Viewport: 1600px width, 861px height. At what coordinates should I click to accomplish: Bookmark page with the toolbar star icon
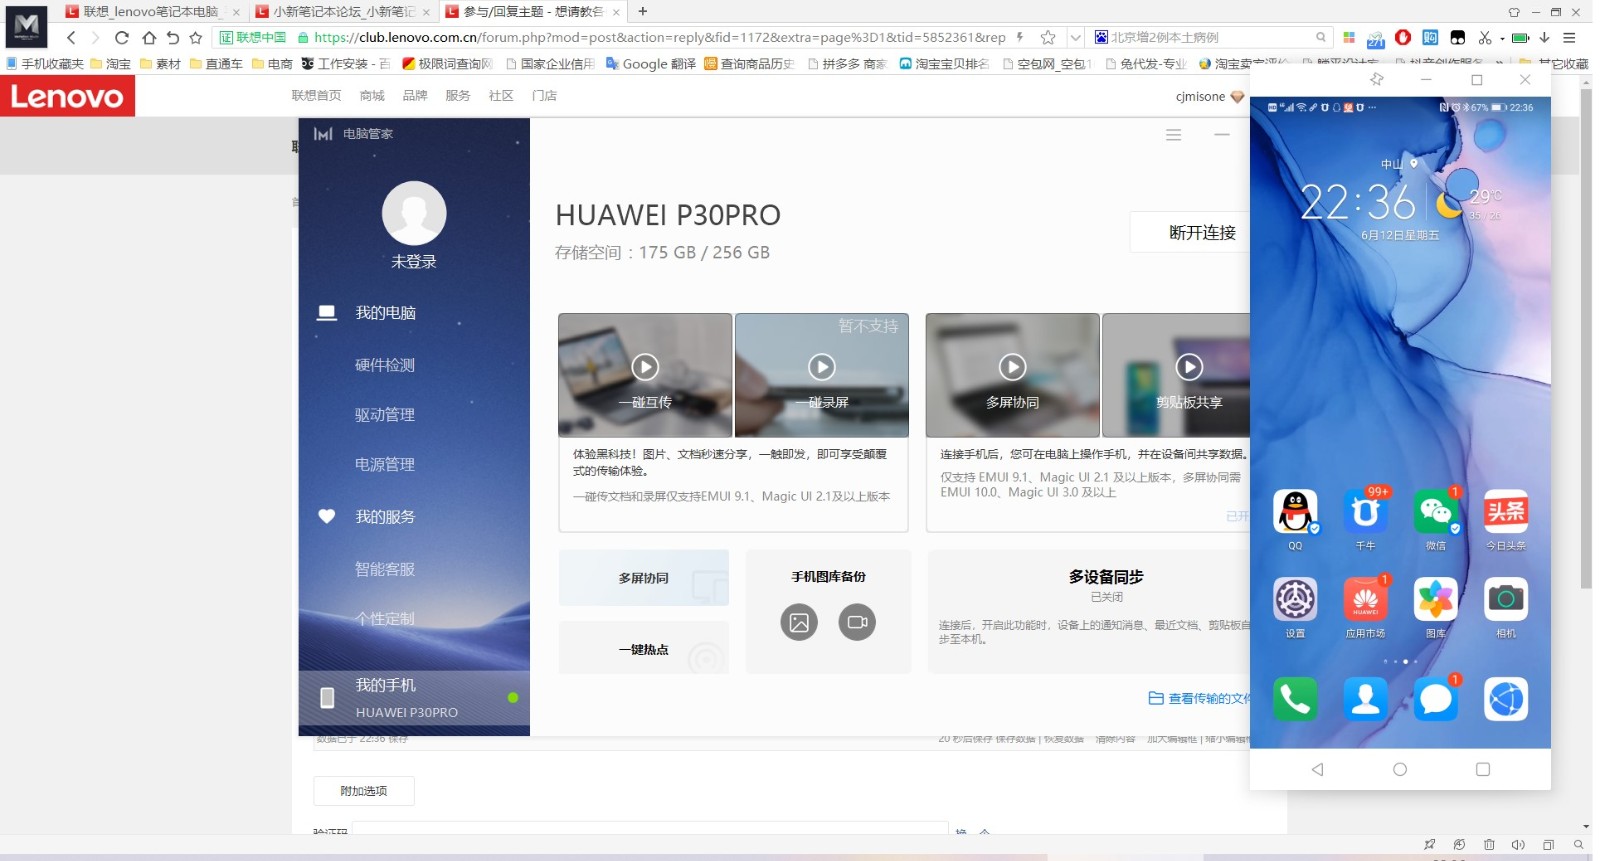click(x=196, y=38)
